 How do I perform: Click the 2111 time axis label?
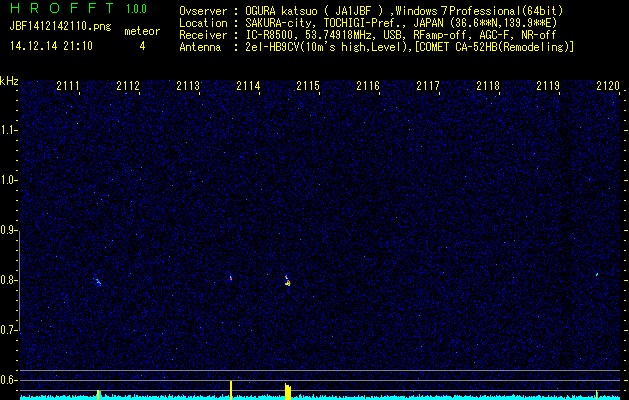[68, 86]
